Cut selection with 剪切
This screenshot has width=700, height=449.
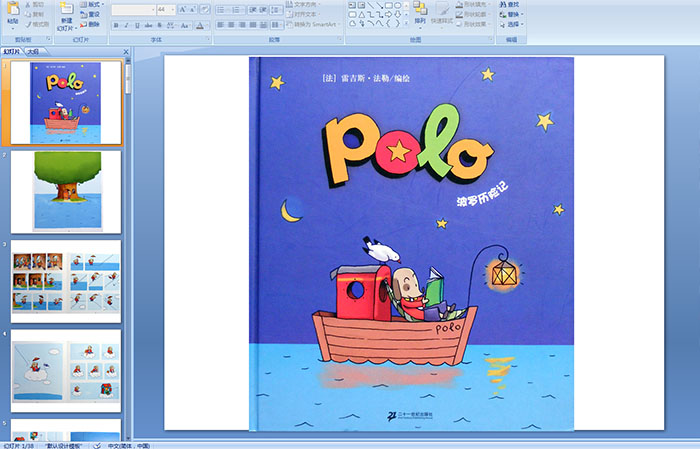35,4
